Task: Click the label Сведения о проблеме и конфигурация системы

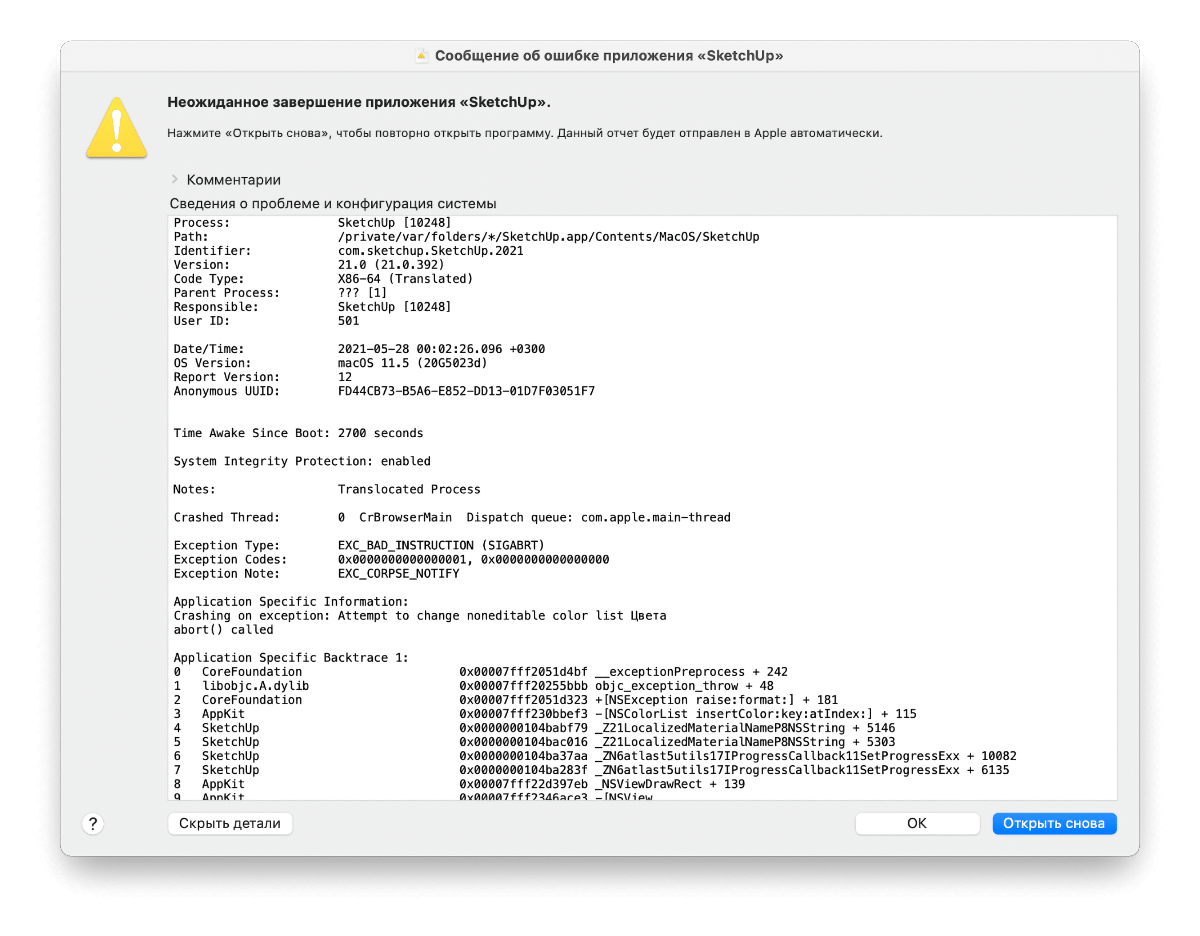Action: [332, 203]
